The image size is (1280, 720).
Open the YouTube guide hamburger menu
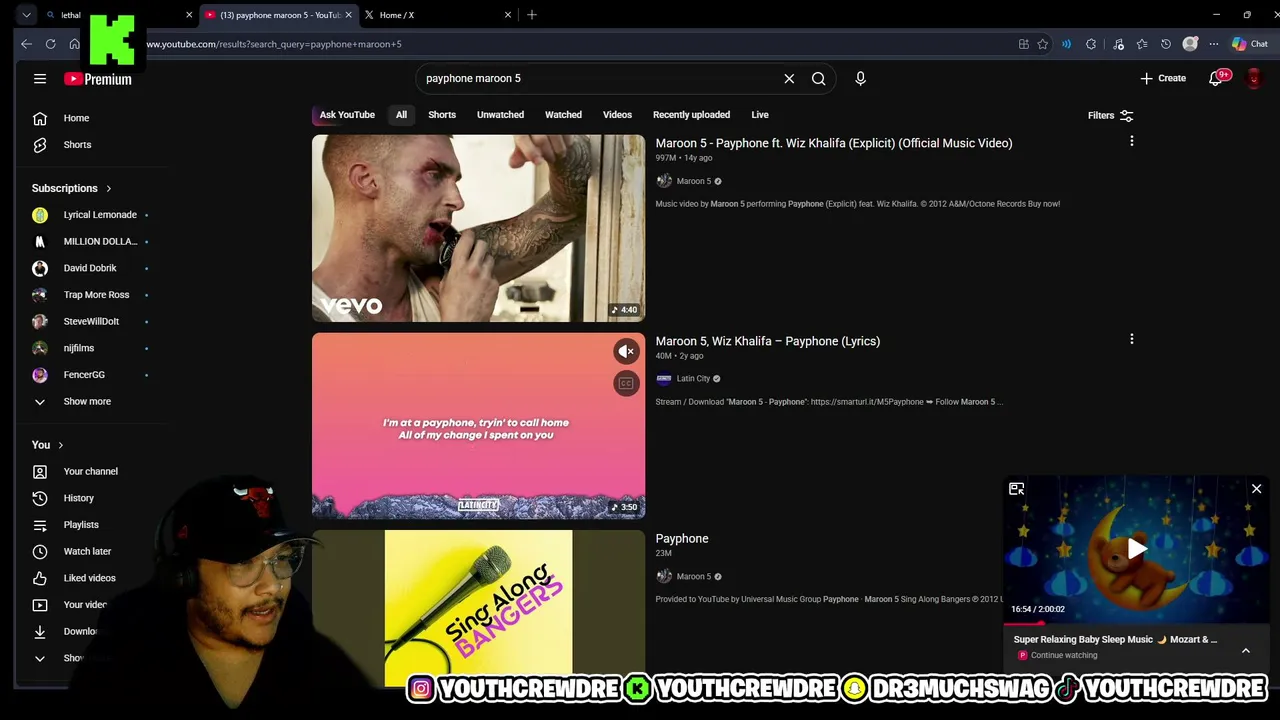point(40,79)
